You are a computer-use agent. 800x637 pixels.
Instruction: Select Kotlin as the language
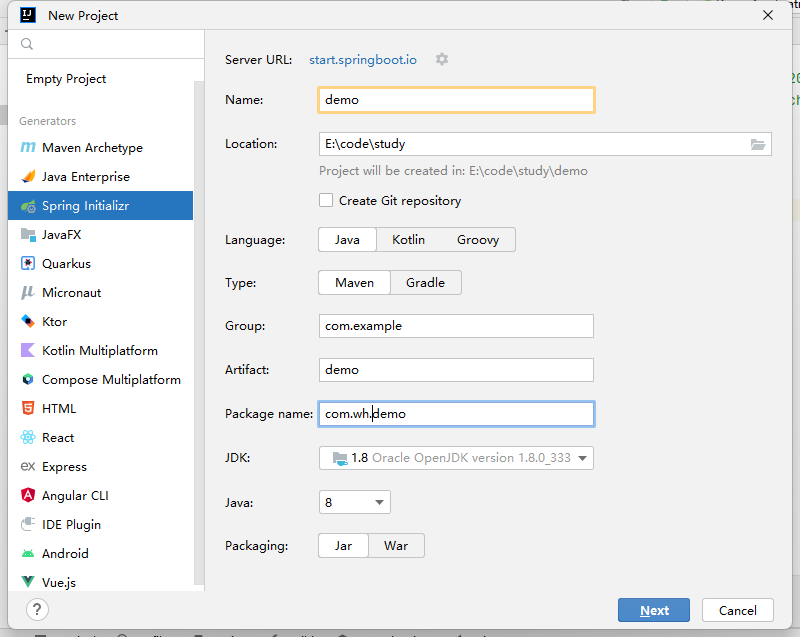pos(408,240)
